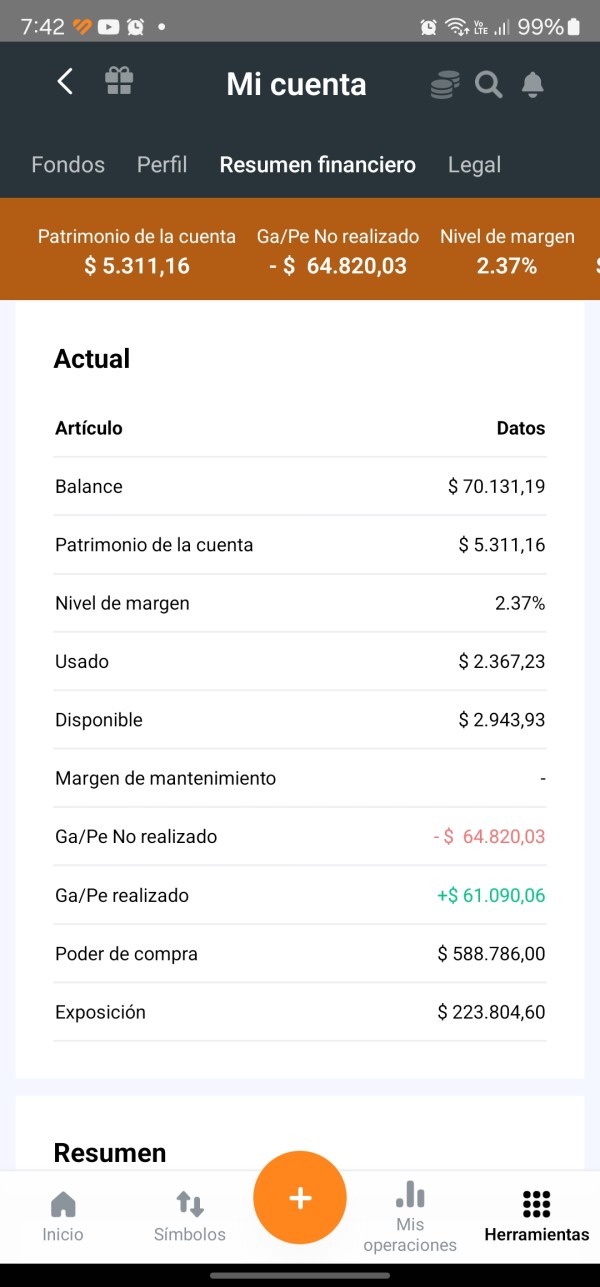The height and width of the screenshot is (1287, 600).
Task: Select the Poder de compra row
Action: [300, 954]
